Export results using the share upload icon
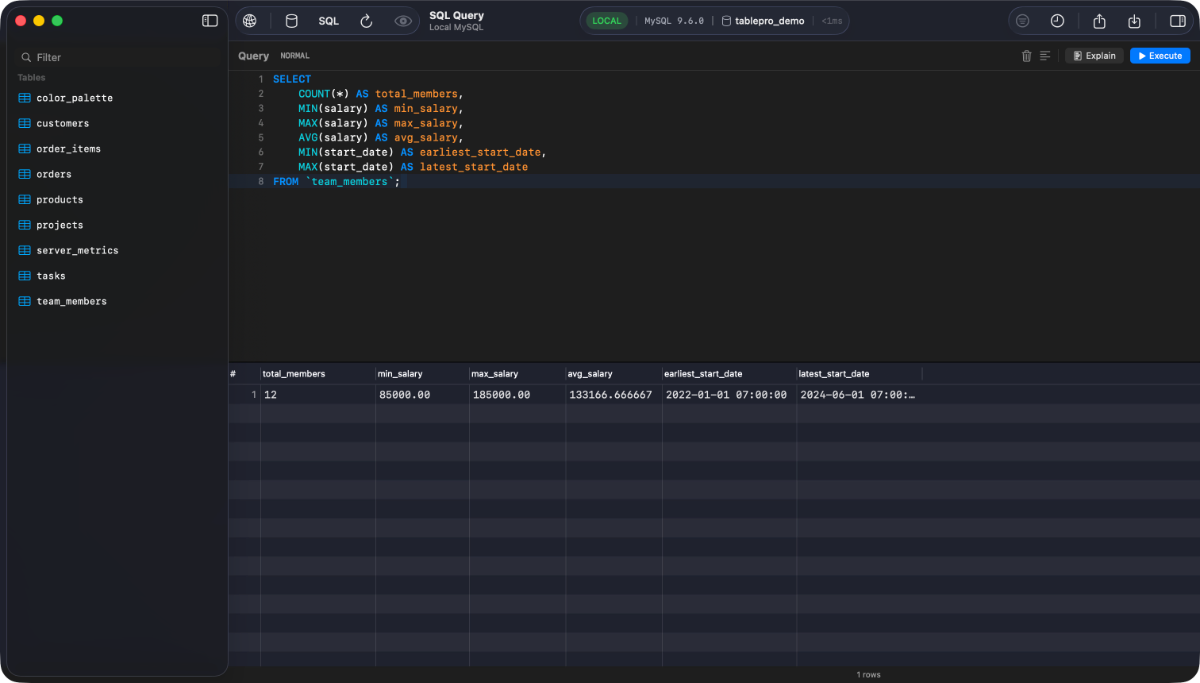The height and width of the screenshot is (683, 1200). 1098,20
